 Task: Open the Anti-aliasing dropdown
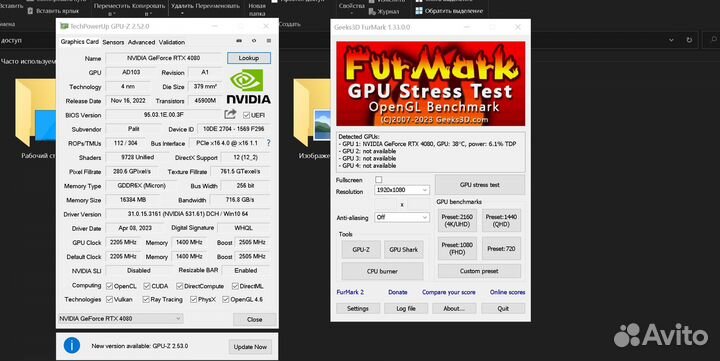(402, 217)
